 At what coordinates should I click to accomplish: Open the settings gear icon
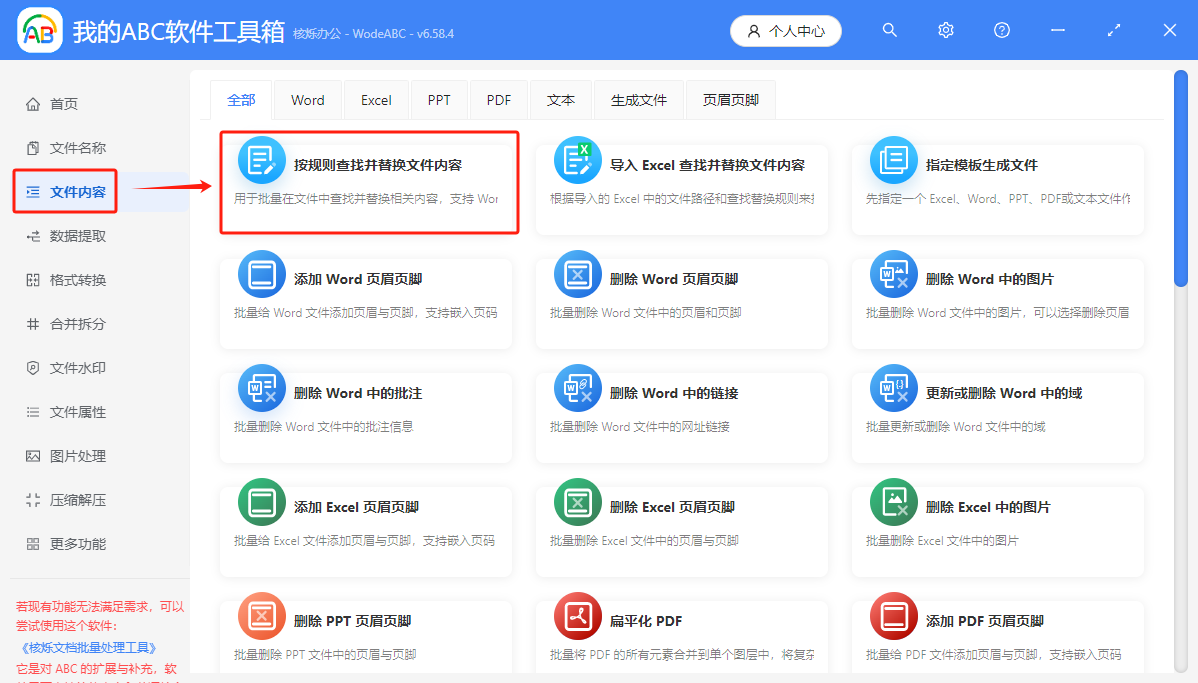[945, 30]
